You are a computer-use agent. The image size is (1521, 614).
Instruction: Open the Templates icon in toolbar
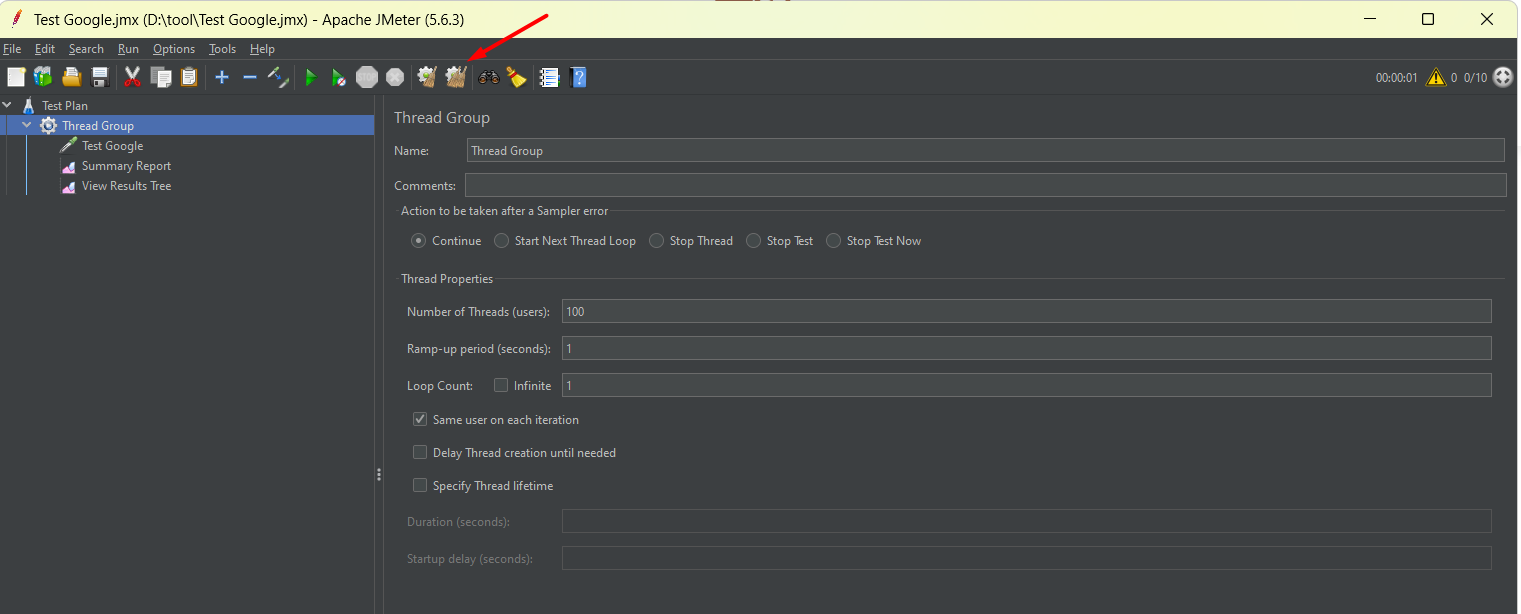[43, 77]
